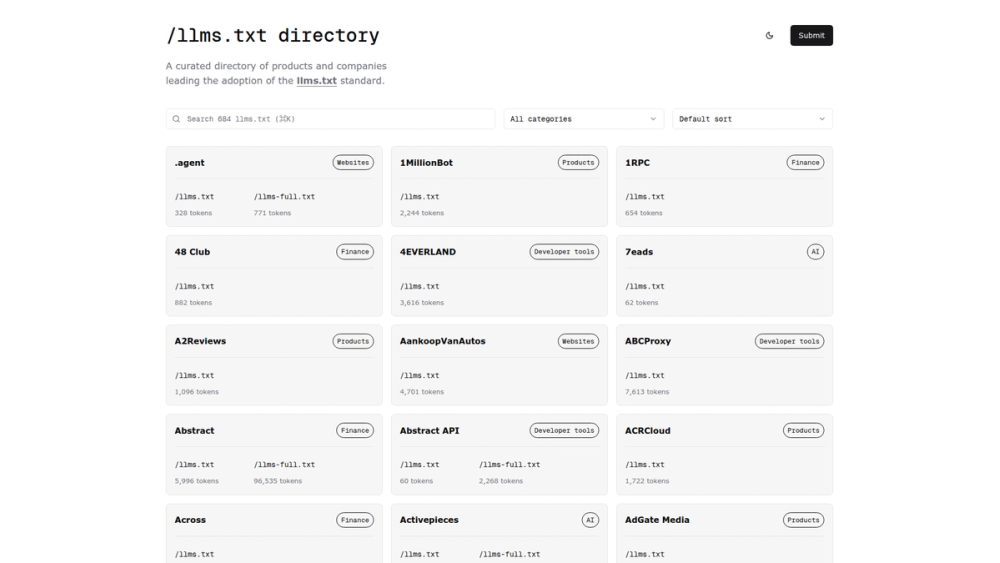This screenshot has height=563, width=1000.
Task: Click the Finance tag on the 1RPC card
Action: pyautogui.click(x=805, y=163)
